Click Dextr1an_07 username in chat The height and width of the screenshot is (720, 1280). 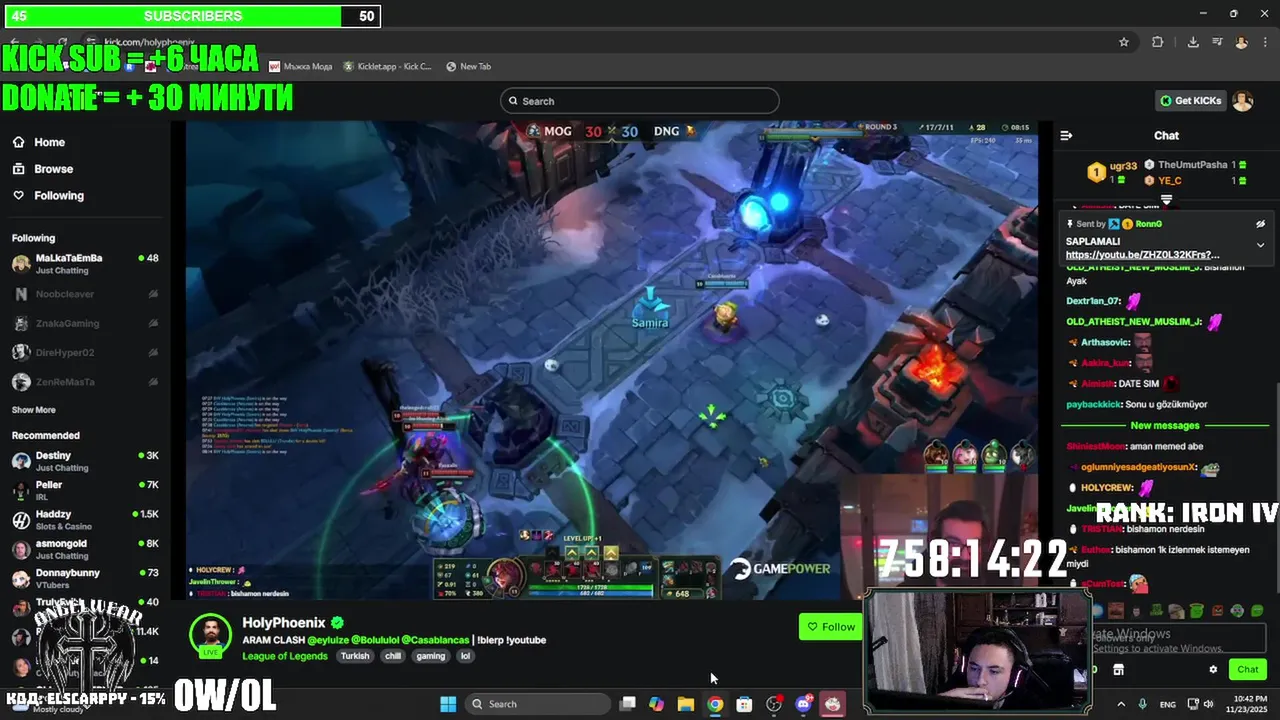[x=1092, y=300]
